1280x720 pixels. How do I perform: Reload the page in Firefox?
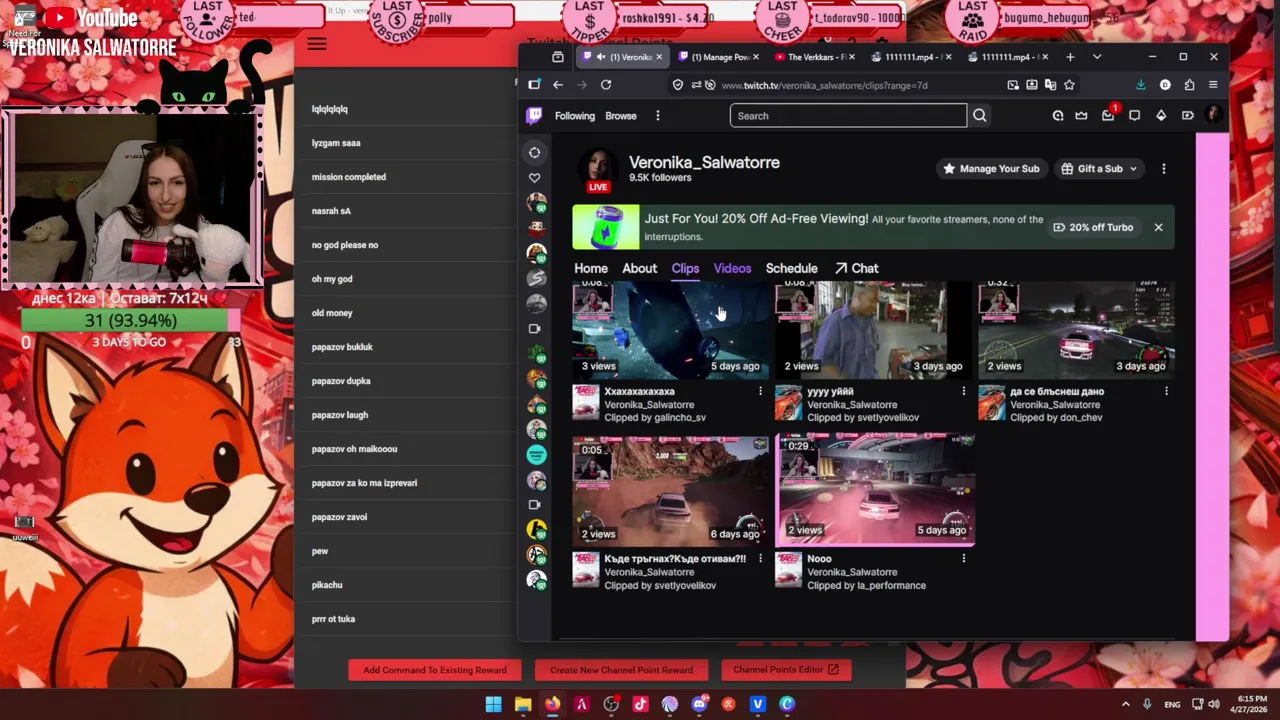tap(606, 85)
